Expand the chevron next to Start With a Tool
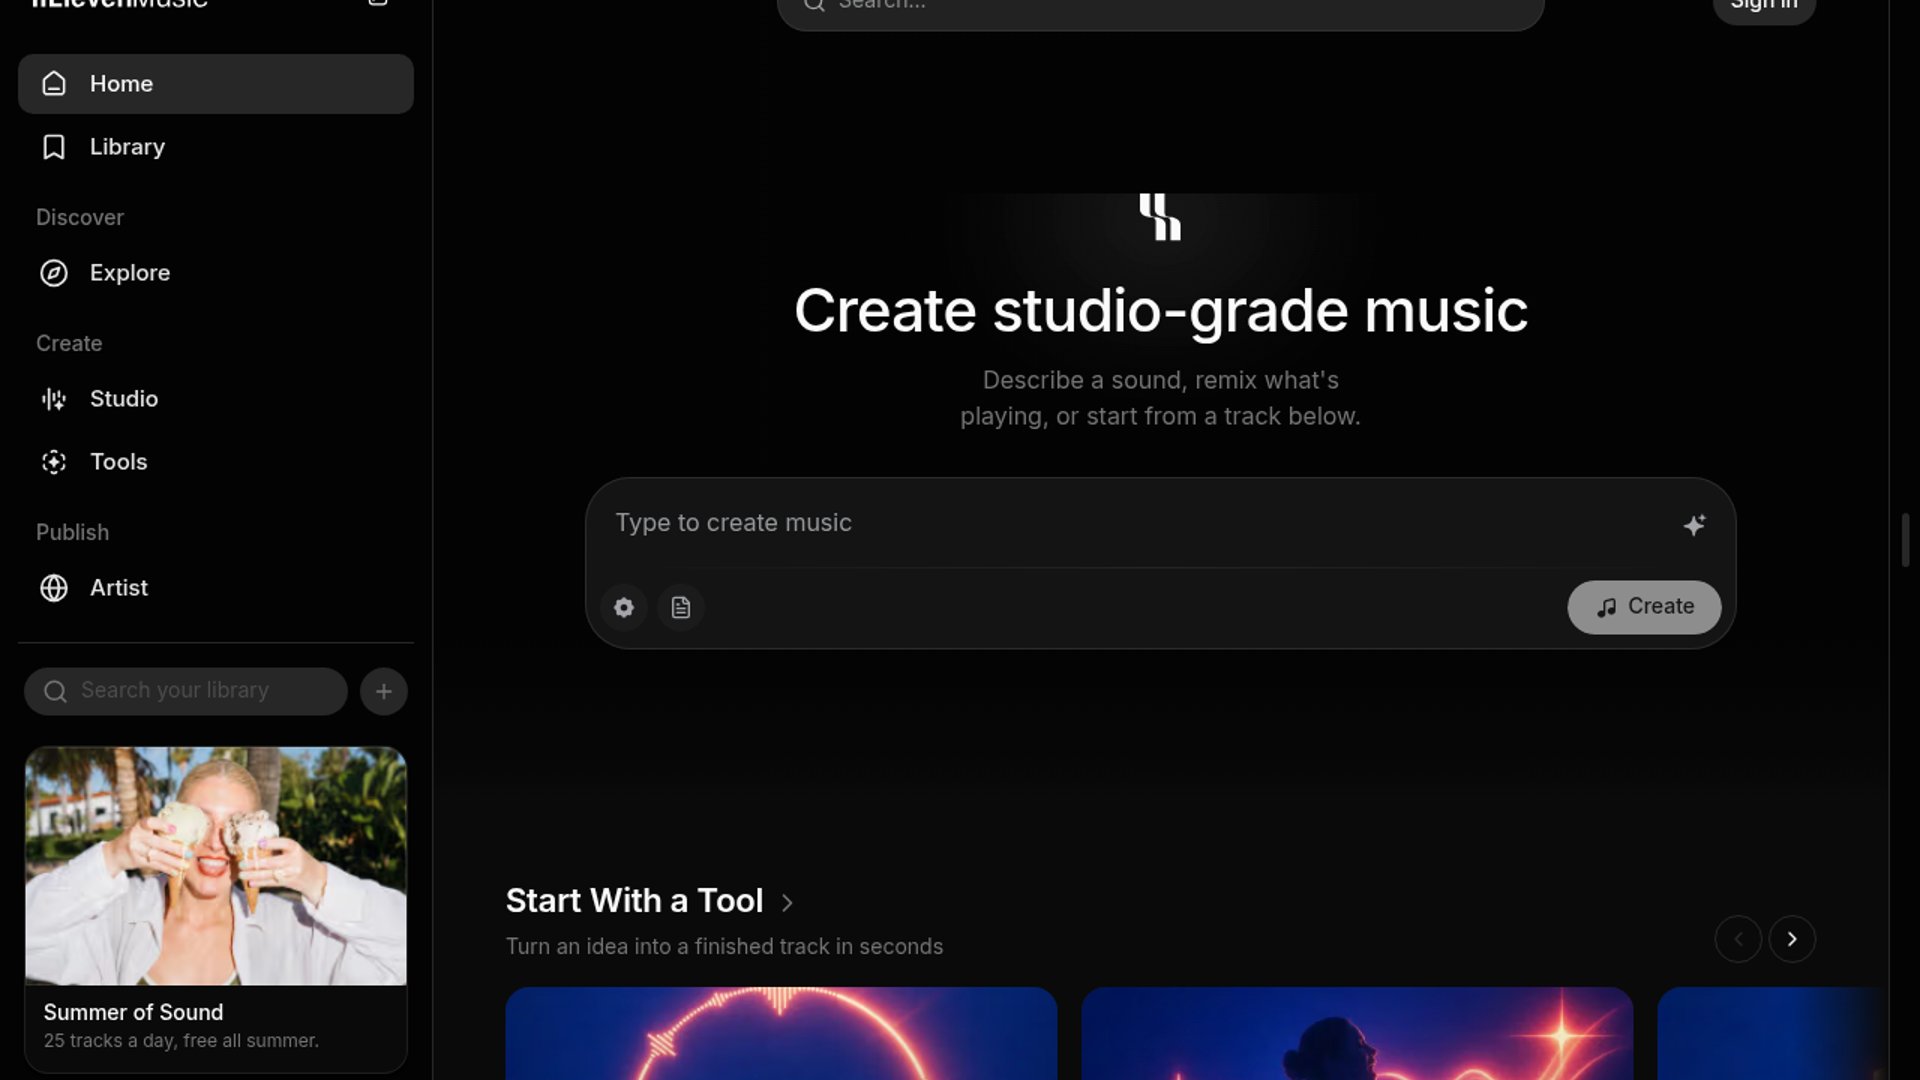Image resolution: width=1920 pixels, height=1080 pixels. 787,903
